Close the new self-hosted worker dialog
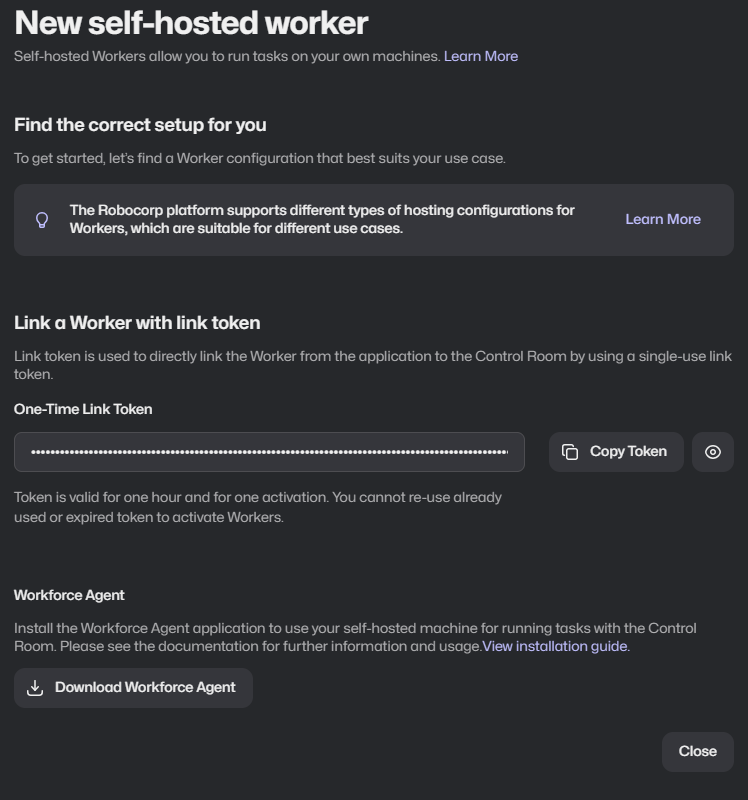 (697, 752)
